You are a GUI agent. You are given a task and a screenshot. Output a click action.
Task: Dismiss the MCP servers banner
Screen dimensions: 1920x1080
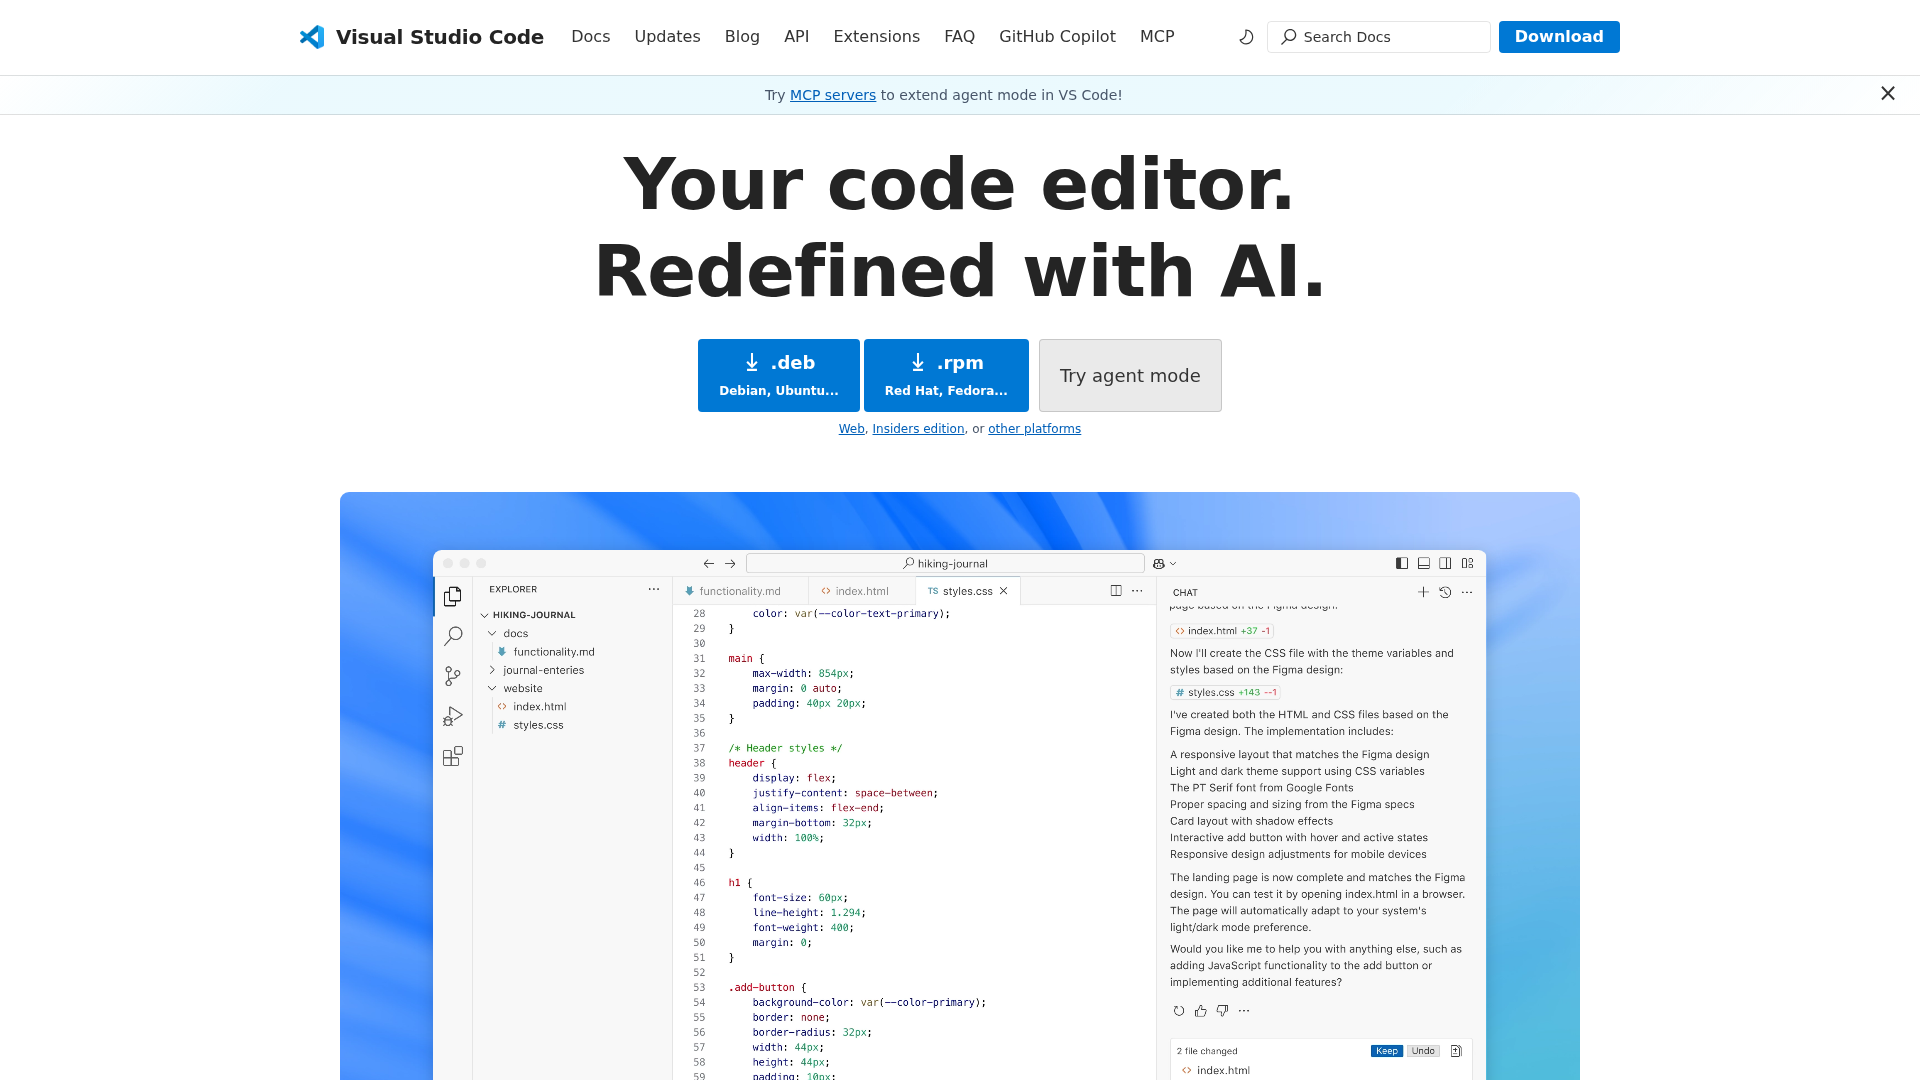[x=1888, y=93]
